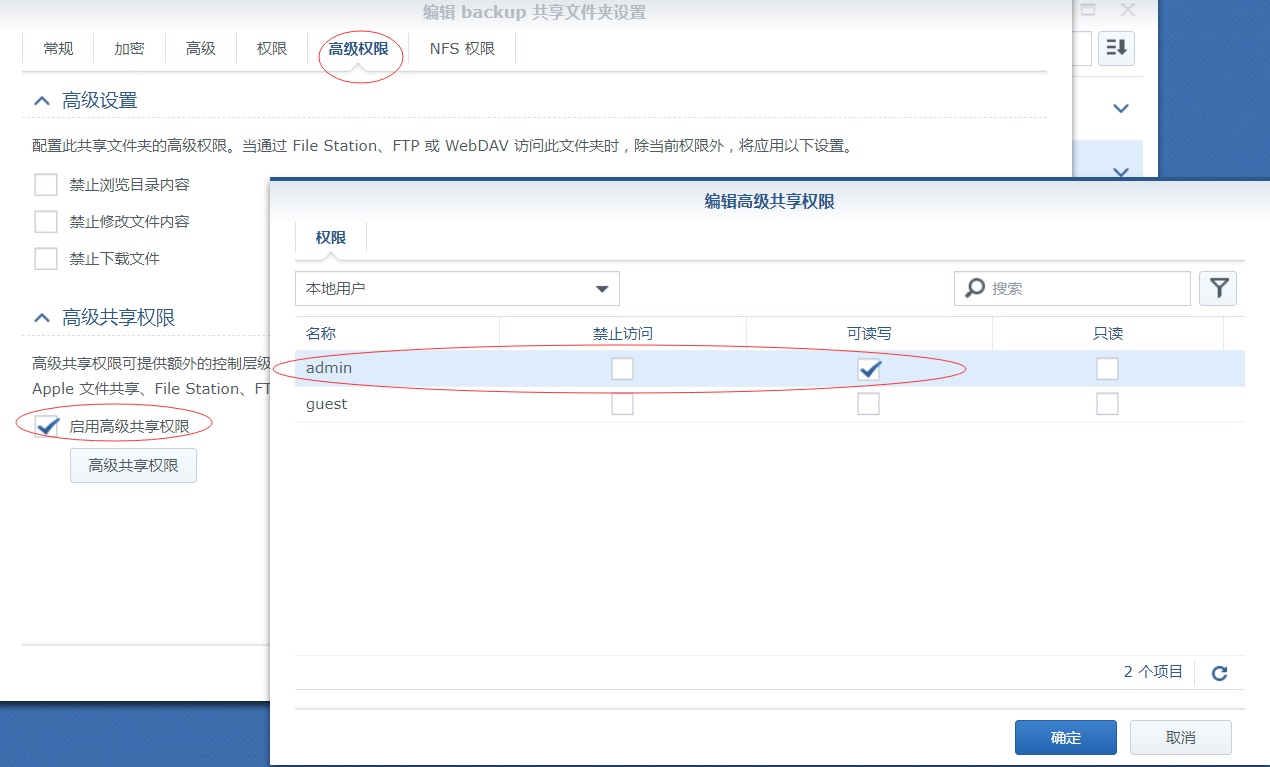Click the magnifier icon in search box
The width and height of the screenshot is (1270, 767).
[974, 288]
